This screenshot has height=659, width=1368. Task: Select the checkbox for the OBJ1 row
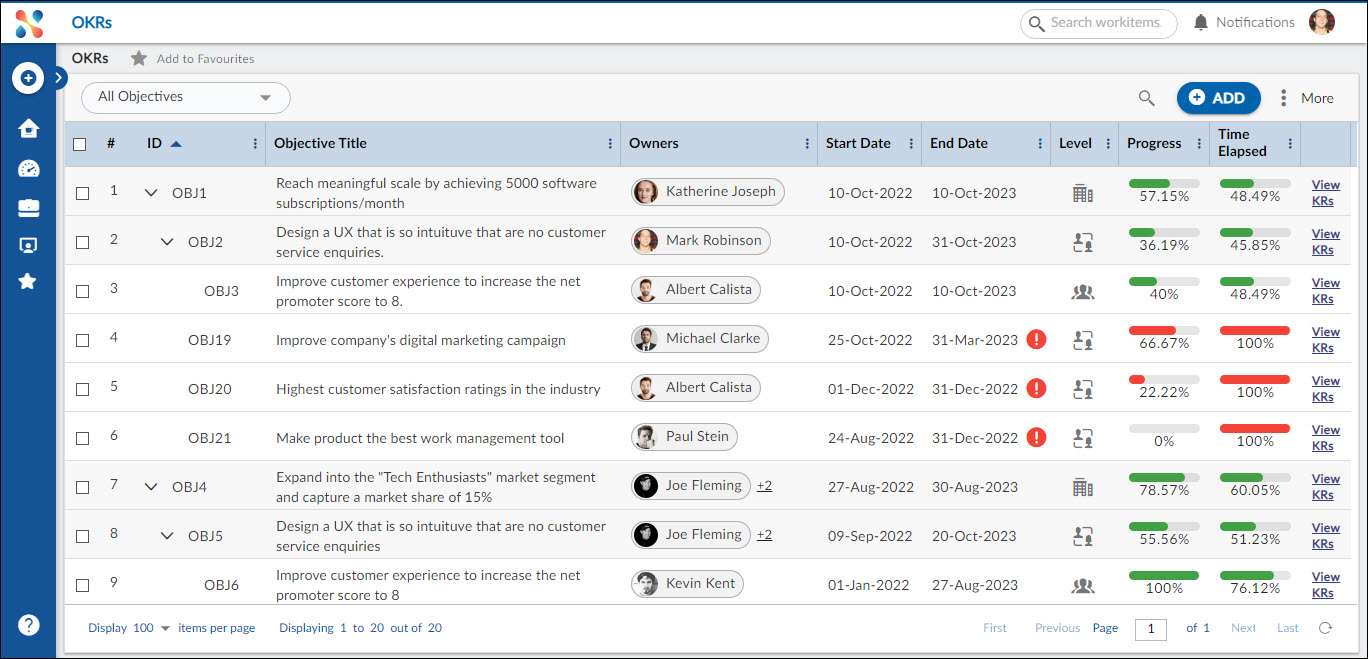tap(82, 193)
